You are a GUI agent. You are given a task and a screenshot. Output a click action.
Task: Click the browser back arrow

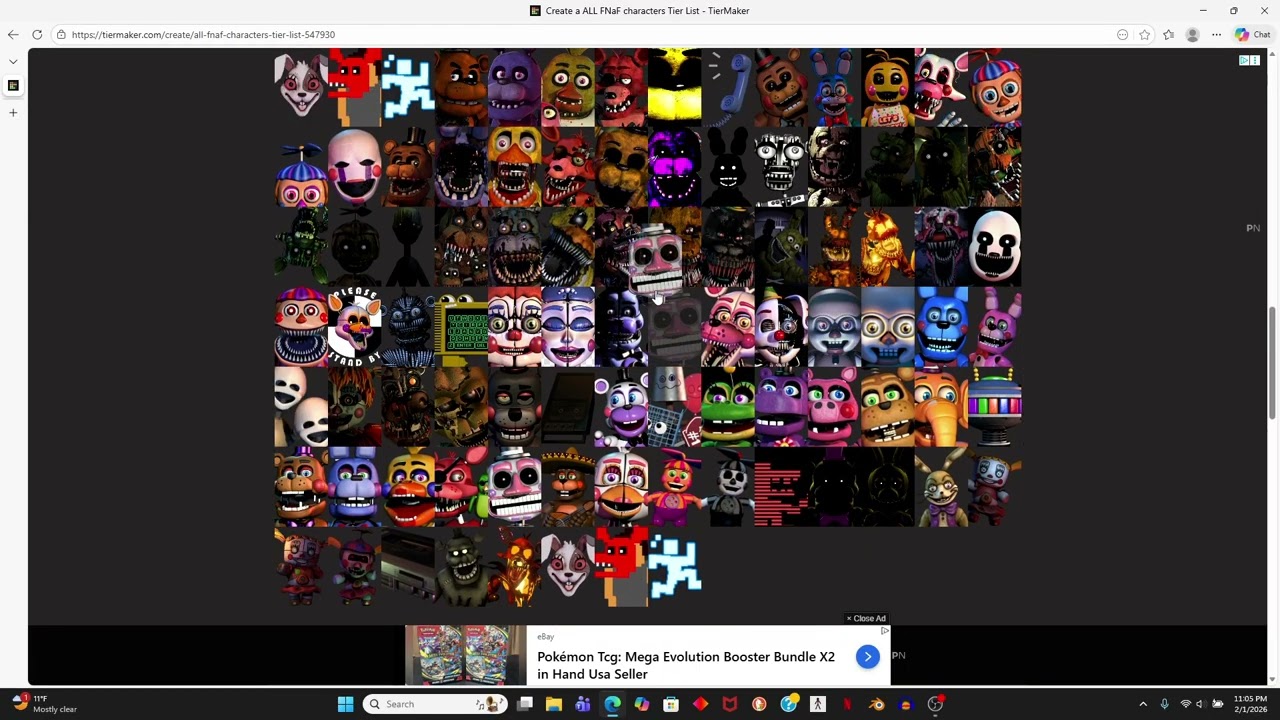[x=13, y=34]
